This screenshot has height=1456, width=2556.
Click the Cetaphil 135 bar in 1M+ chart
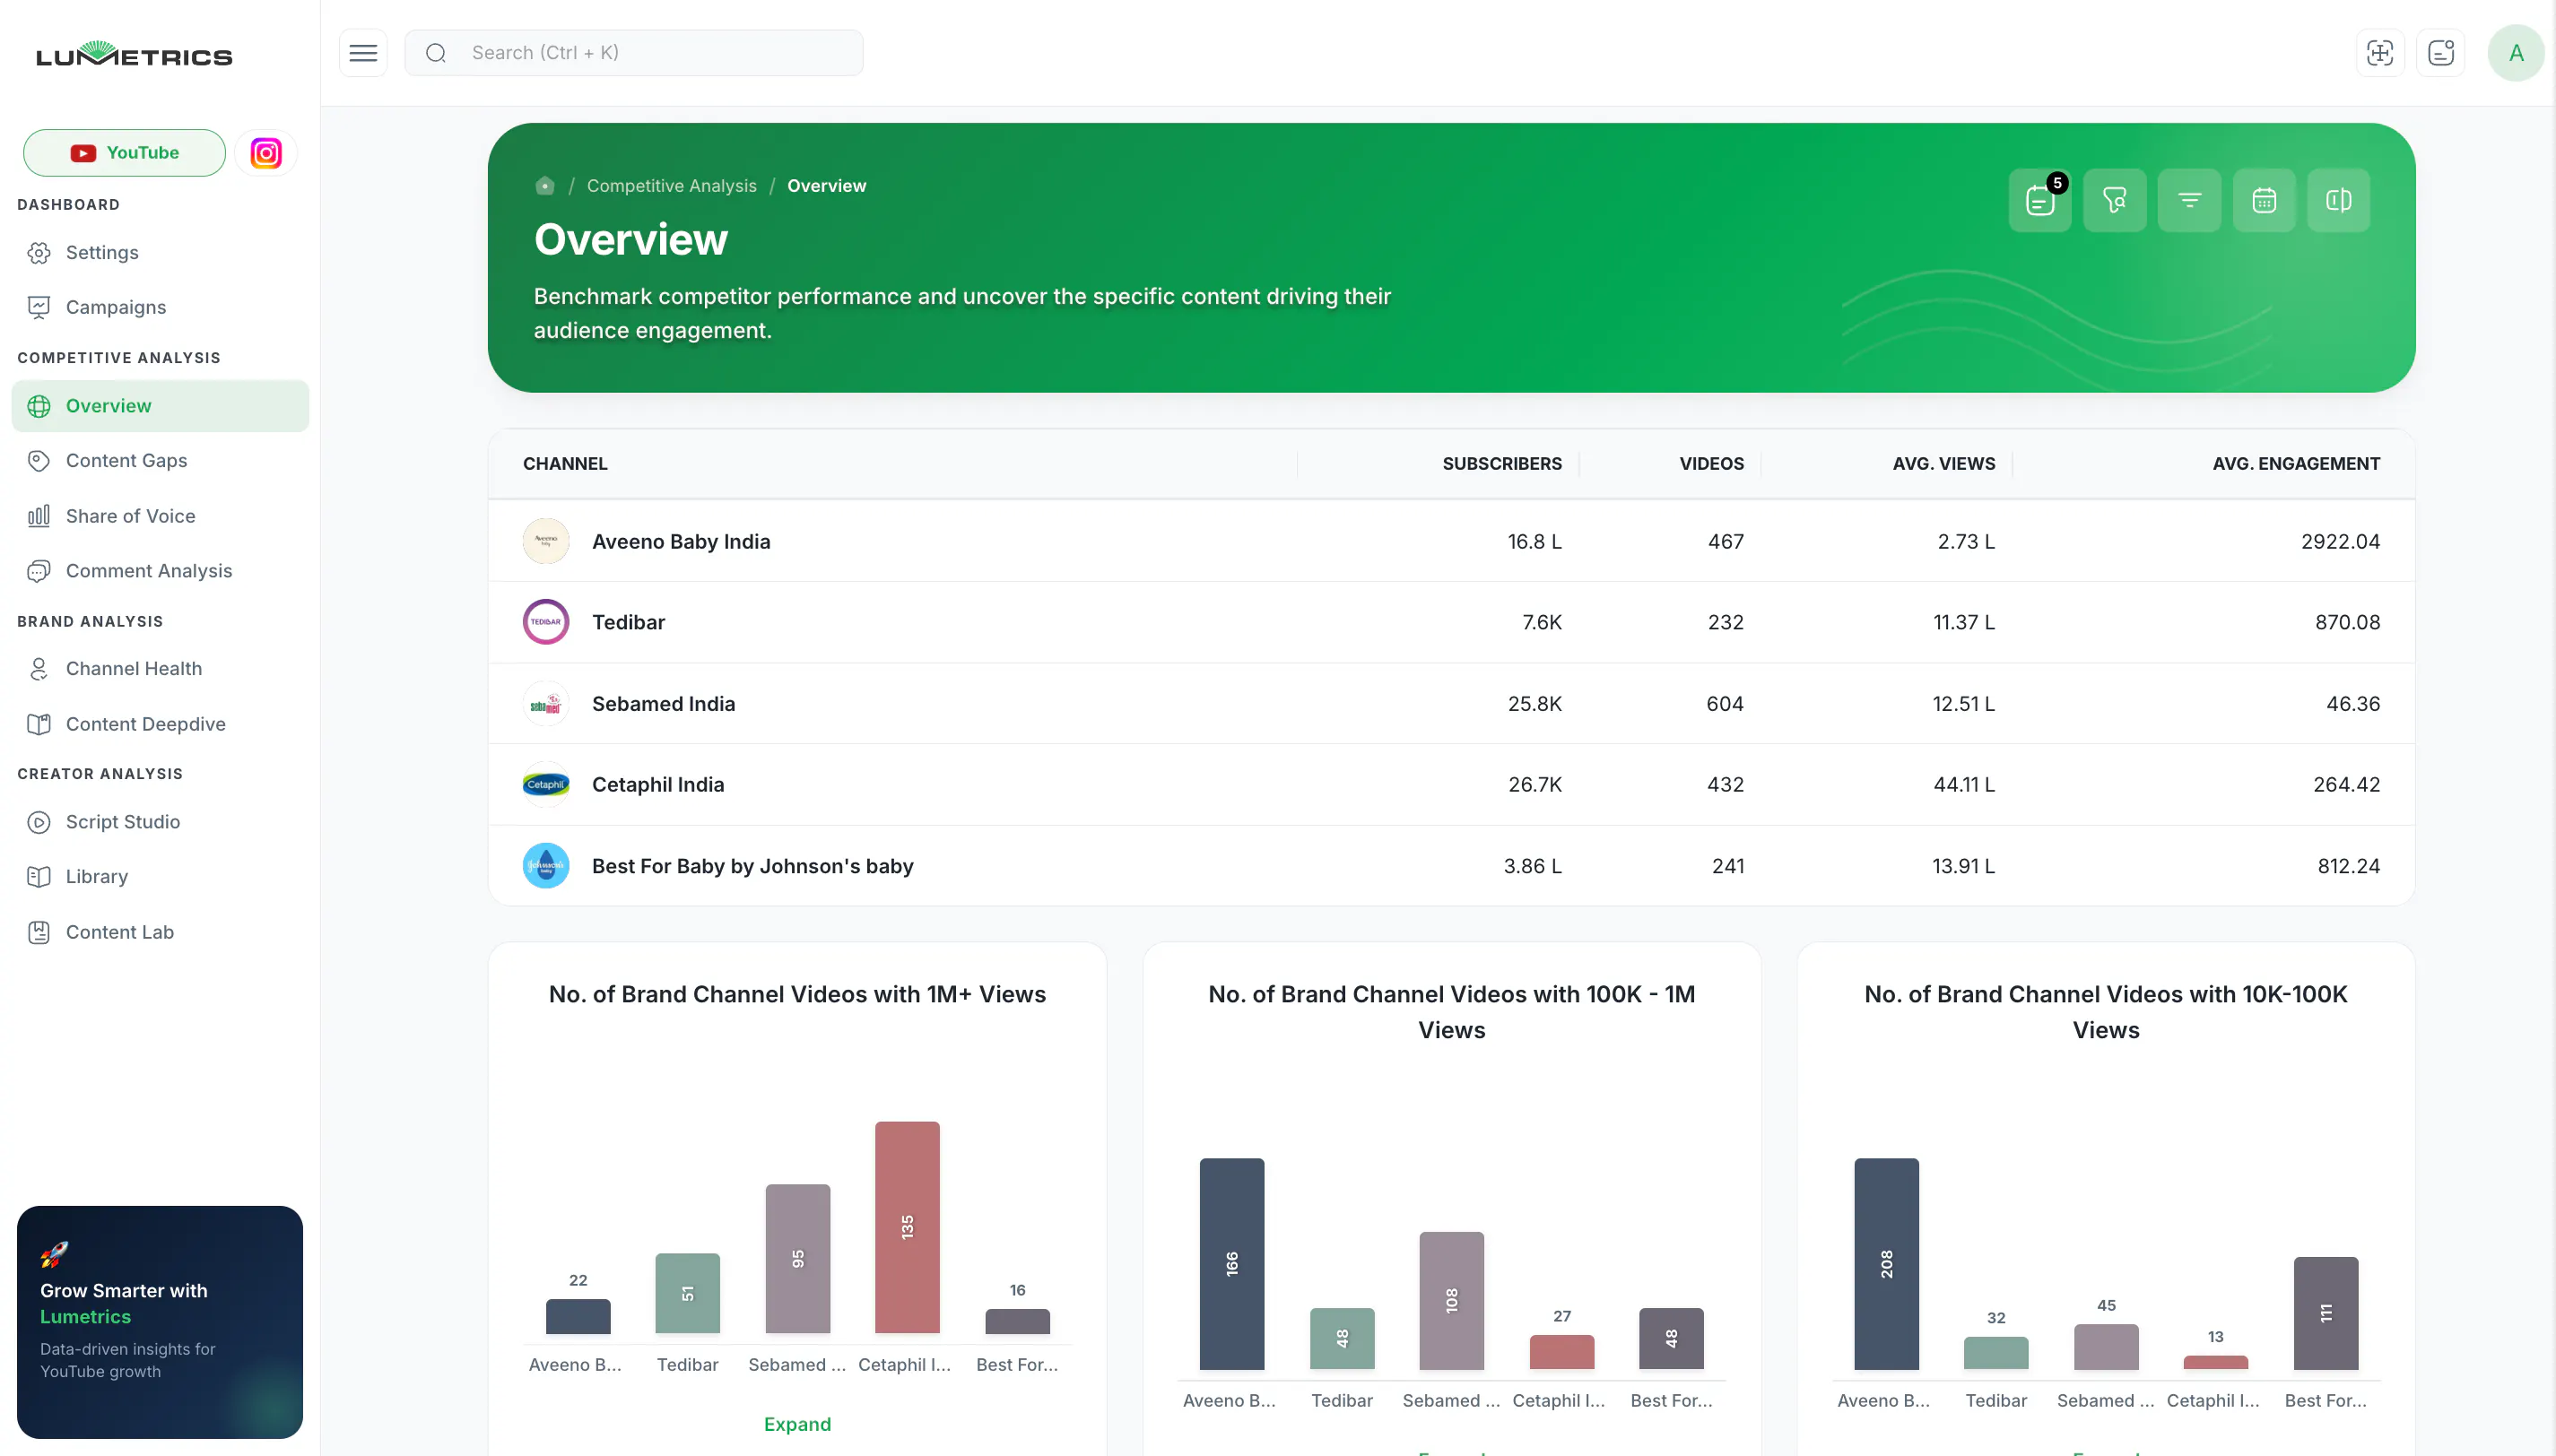point(907,1227)
